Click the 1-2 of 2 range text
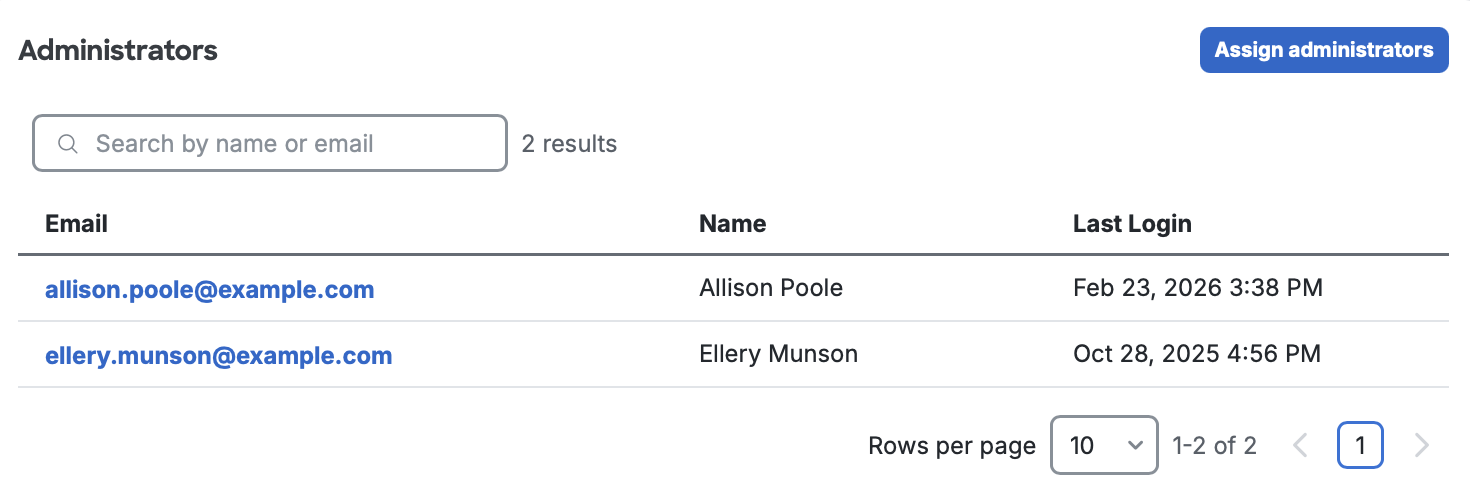This screenshot has width=1470, height=486. [1214, 445]
